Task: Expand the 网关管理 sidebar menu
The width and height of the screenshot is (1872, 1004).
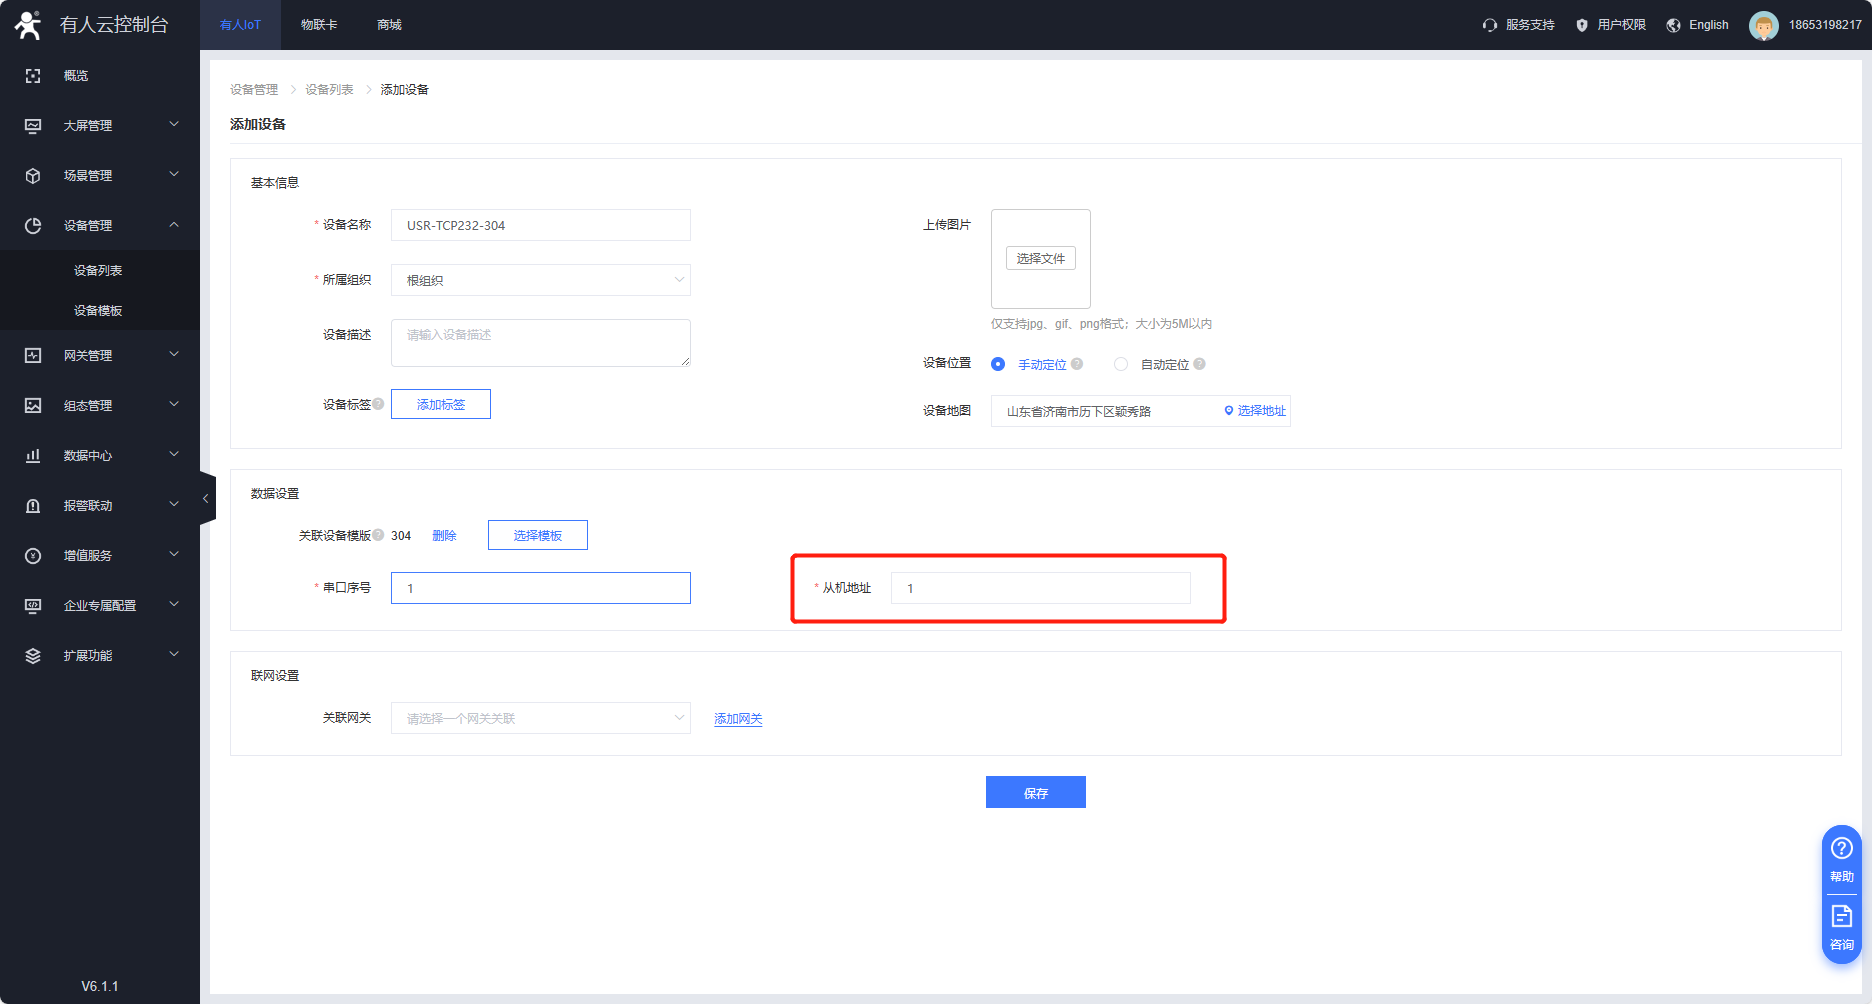Action: click(100, 355)
